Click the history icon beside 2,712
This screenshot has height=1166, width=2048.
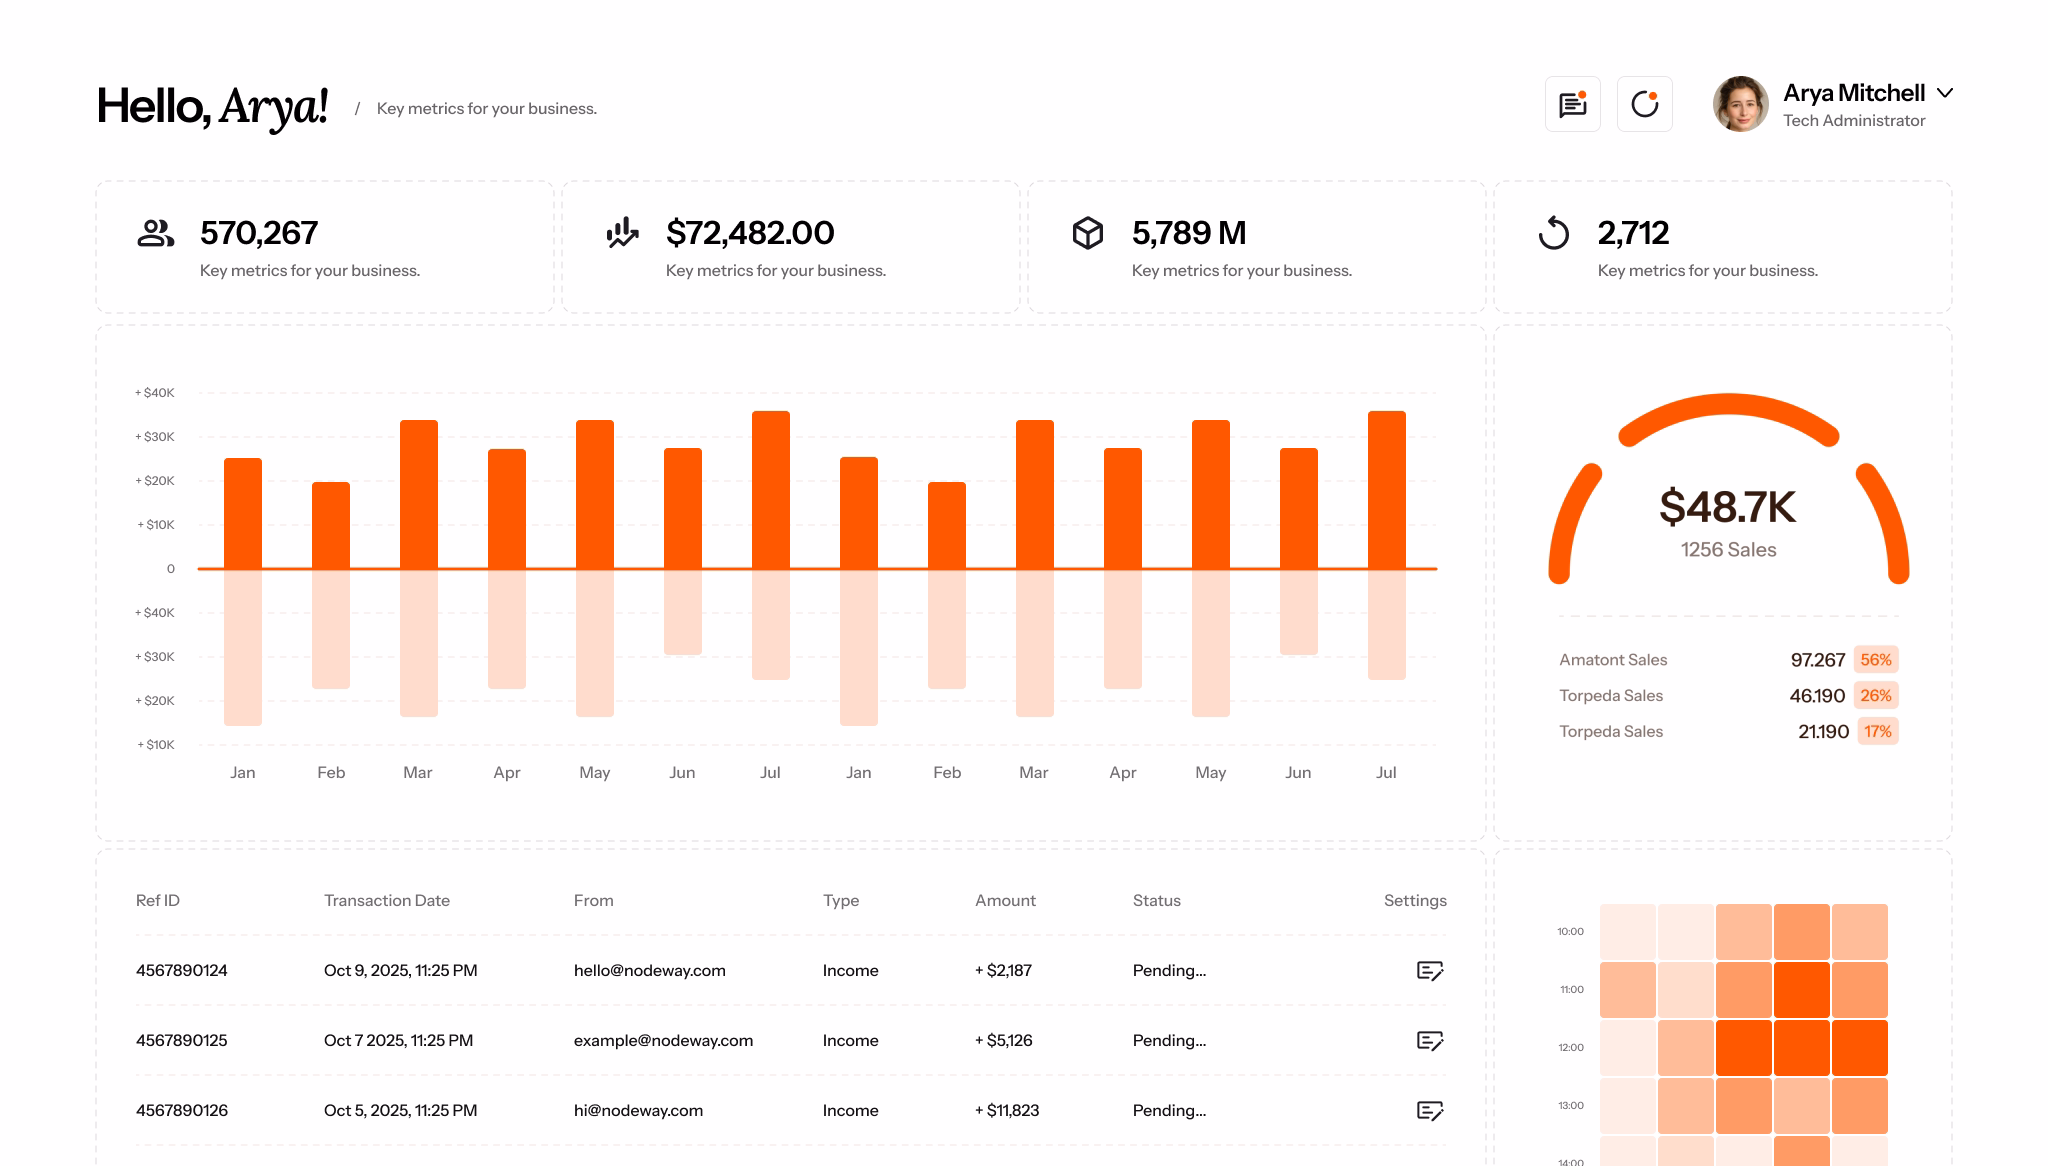(1554, 233)
